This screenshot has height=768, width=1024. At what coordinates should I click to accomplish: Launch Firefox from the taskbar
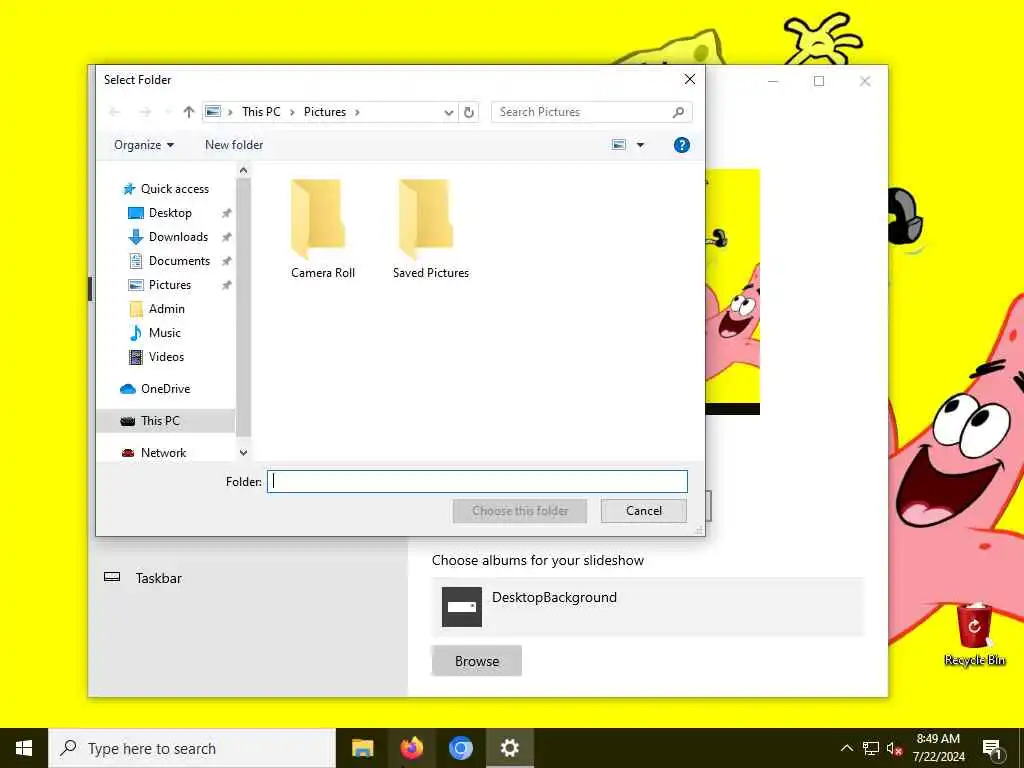[x=411, y=748]
